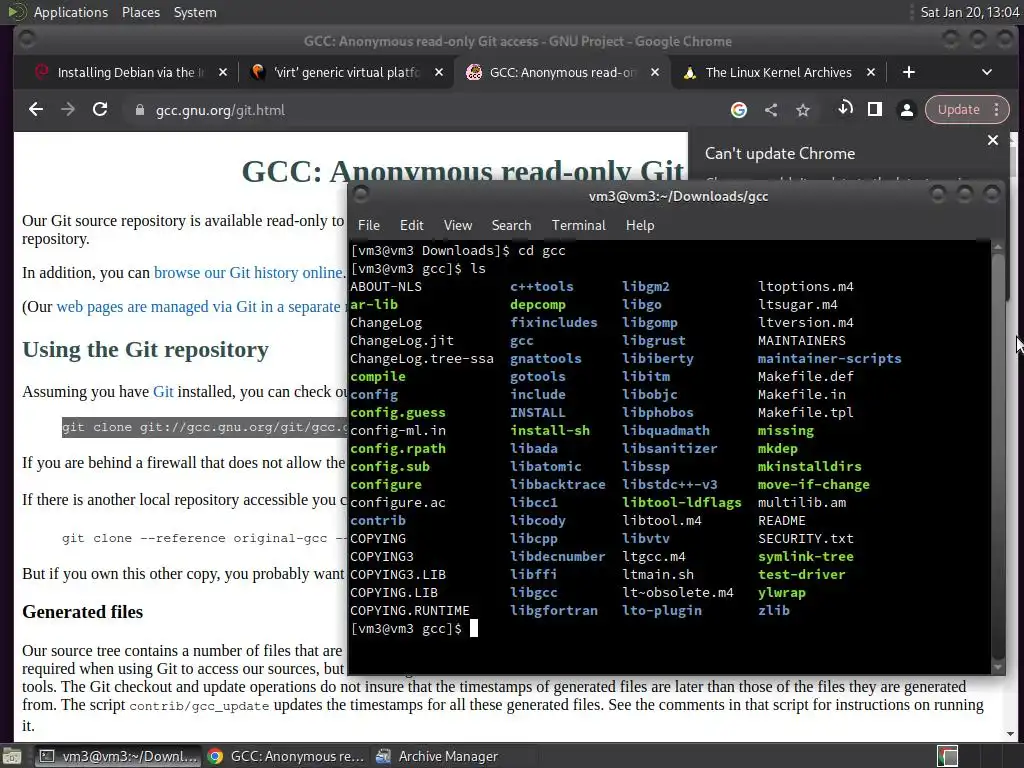The height and width of the screenshot is (768, 1024).
Task: Click 'Makefile.tpl' in terminal listing
Action: pos(805,412)
